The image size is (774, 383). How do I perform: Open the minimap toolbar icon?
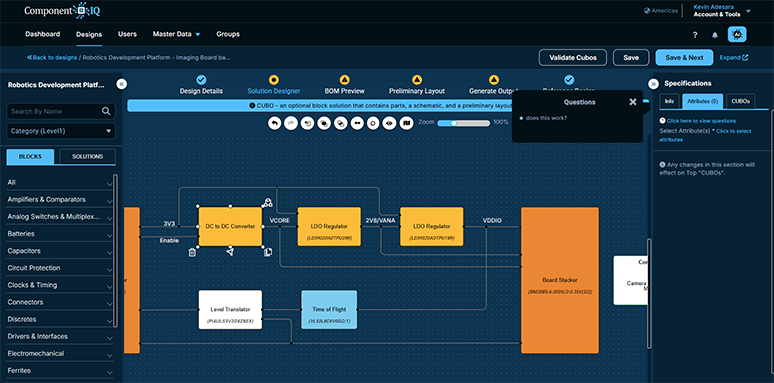(x=406, y=123)
